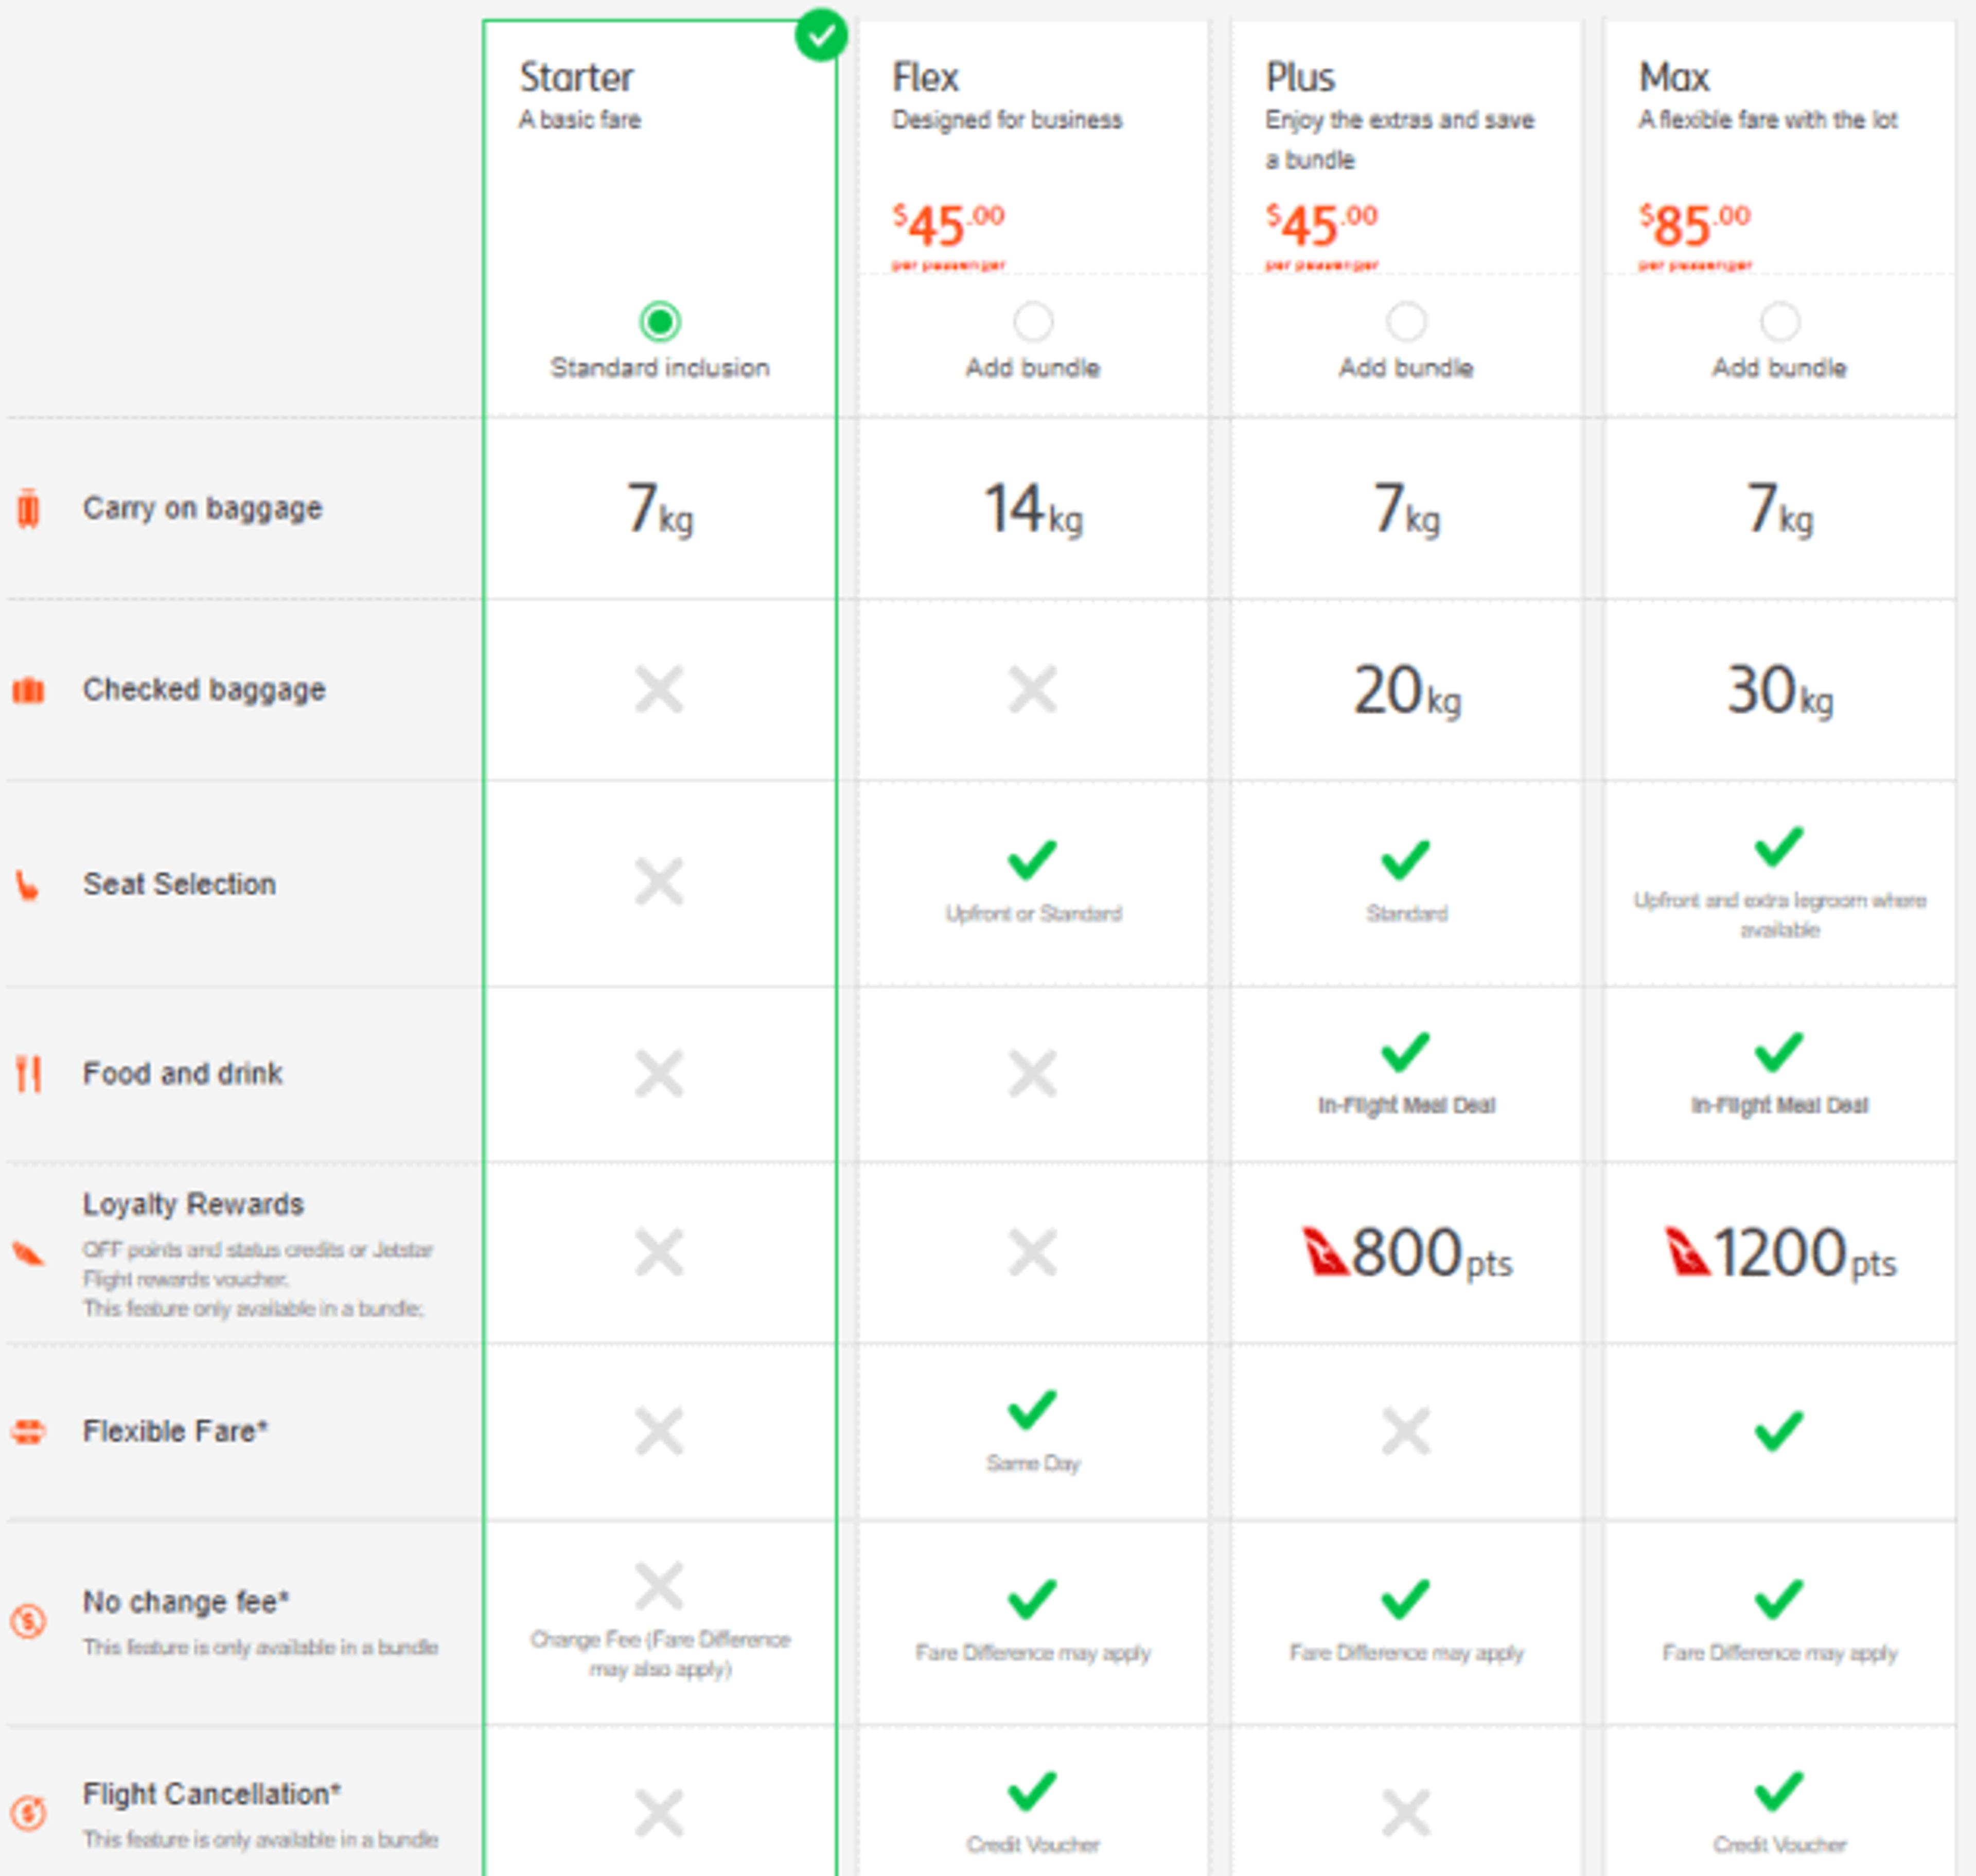
Task: Click the Flexible Fare icon
Action: [28, 1431]
